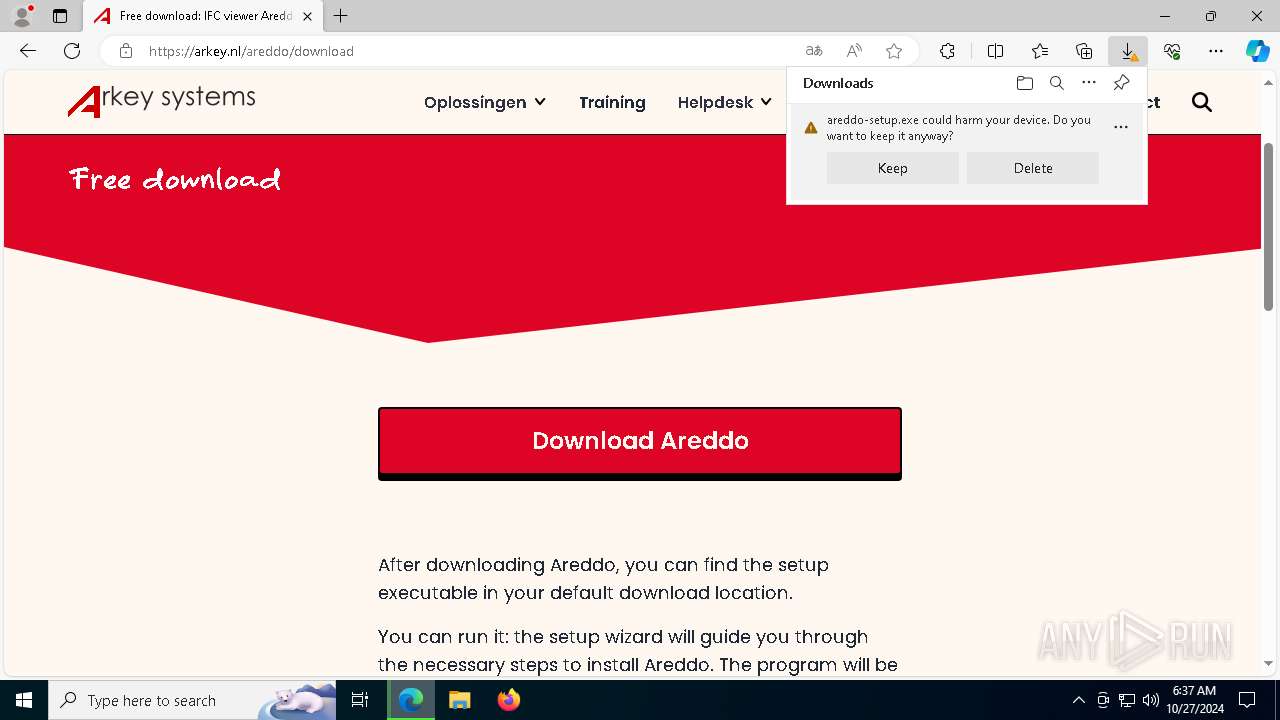The height and width of the screenshot is (720, 1280).
Task: Pin the Downloads panel
Action: point(1121,83)
